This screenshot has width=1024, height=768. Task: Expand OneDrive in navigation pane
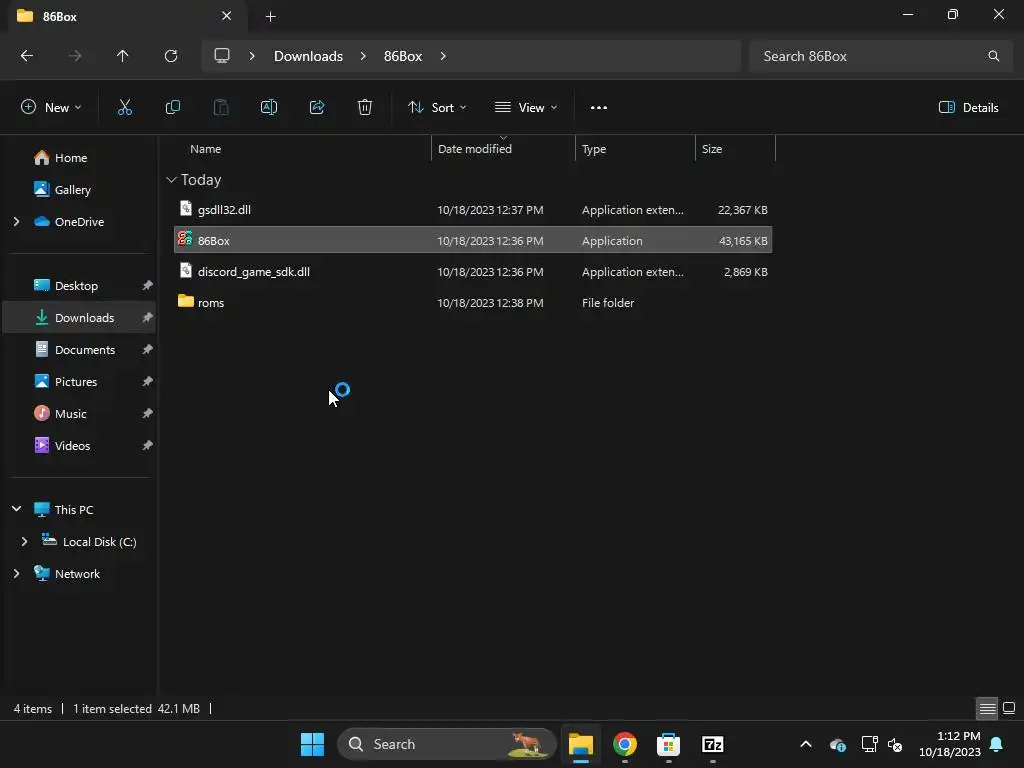(x=16, y=222)
